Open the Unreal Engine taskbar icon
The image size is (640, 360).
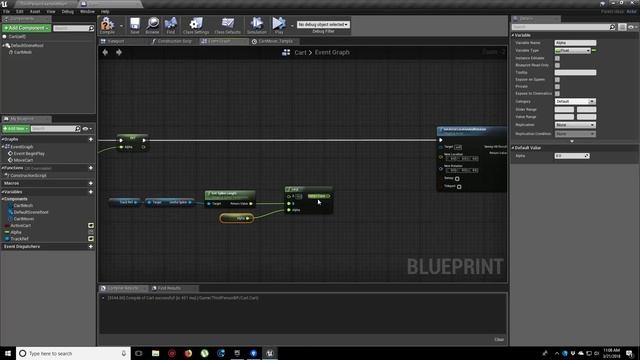click(270, 353)
